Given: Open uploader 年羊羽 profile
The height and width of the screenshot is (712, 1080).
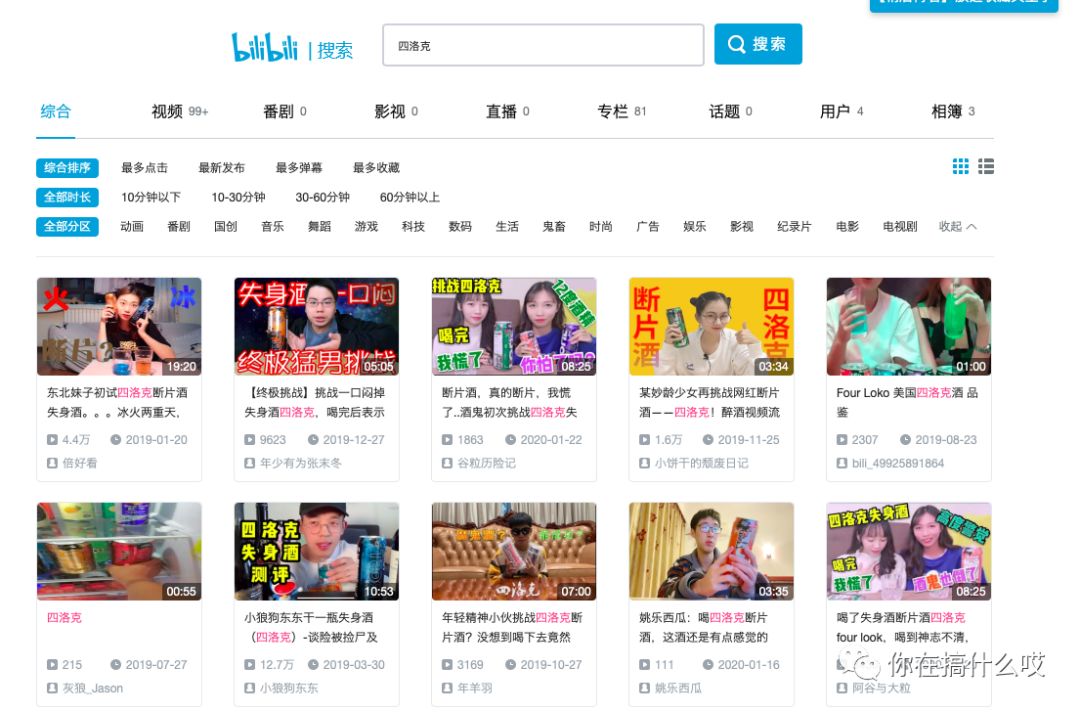Looking at the screenshot, I should [475, 688].
